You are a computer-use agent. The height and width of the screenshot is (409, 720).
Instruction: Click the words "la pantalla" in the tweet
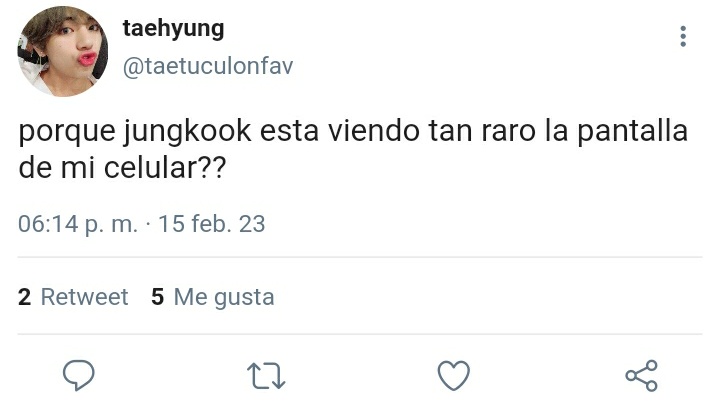click(616, 132)
